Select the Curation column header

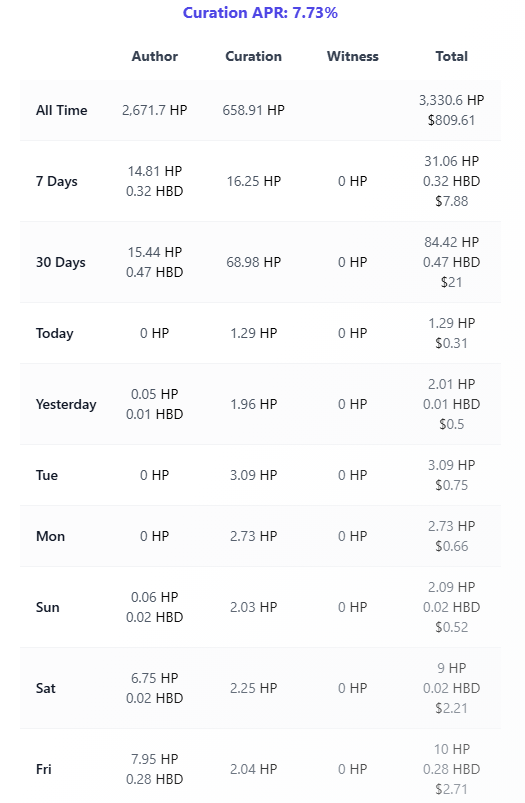[x=254, y=56]
